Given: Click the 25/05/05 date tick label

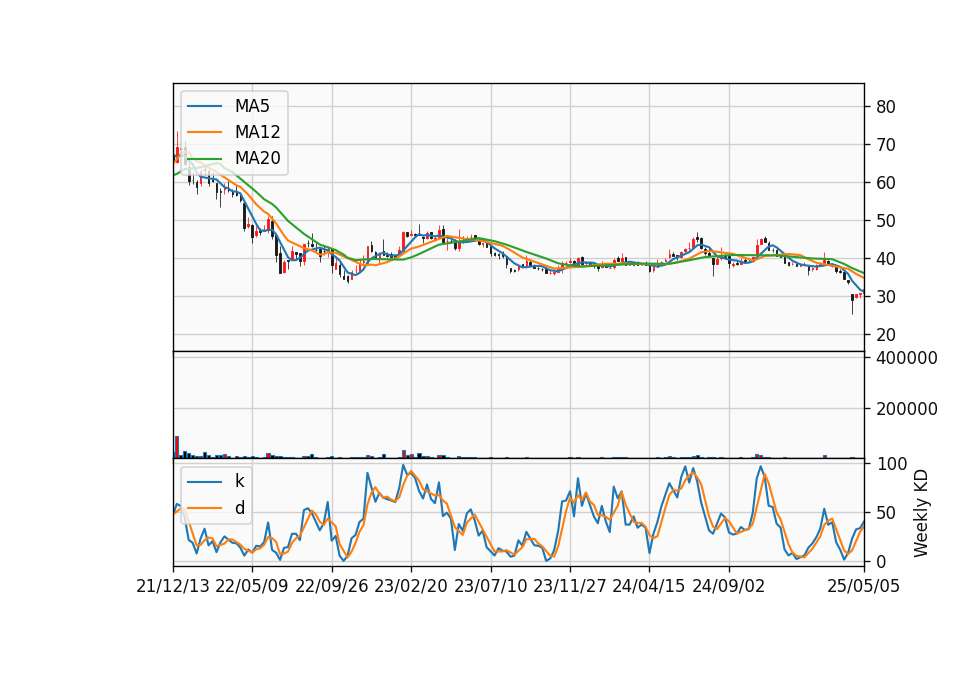Looking at the screenshot, I should tap(864, 586).
